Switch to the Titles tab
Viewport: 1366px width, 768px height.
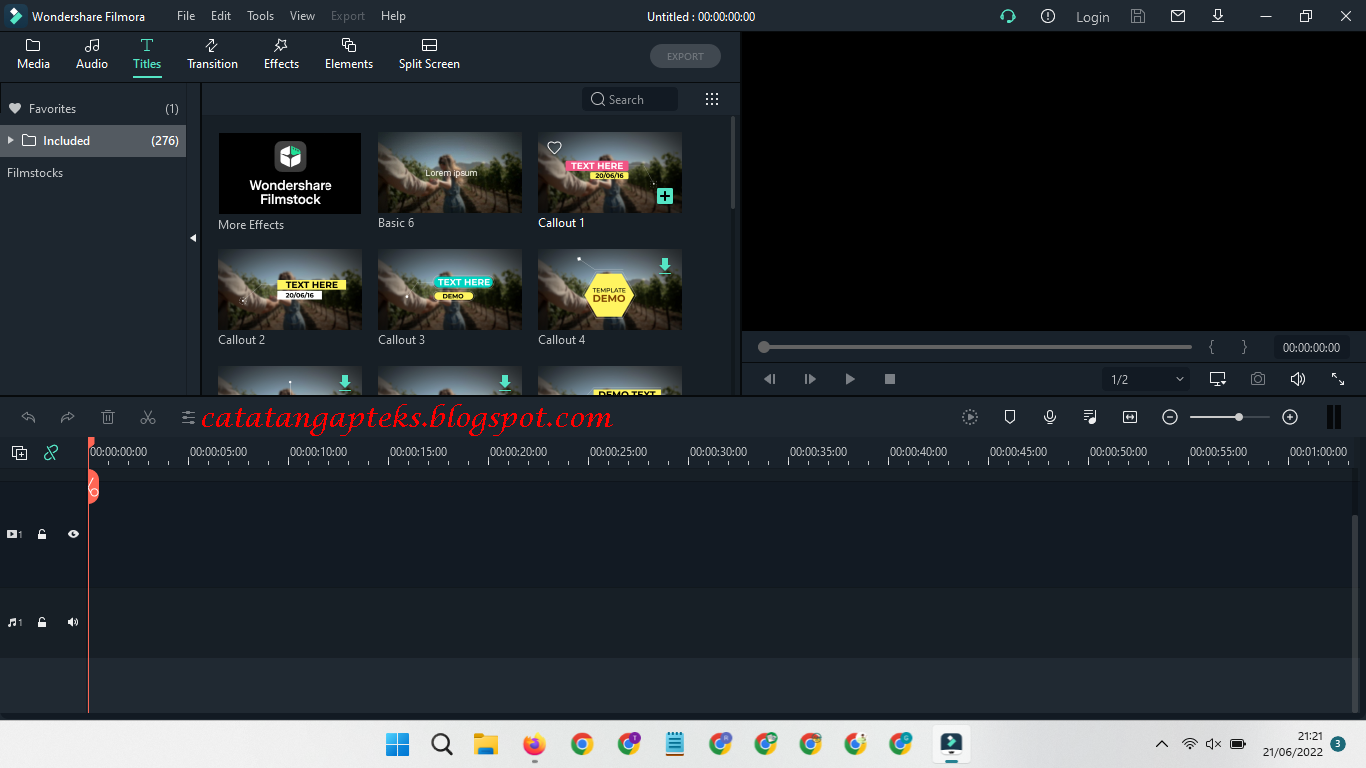(147, 55)
